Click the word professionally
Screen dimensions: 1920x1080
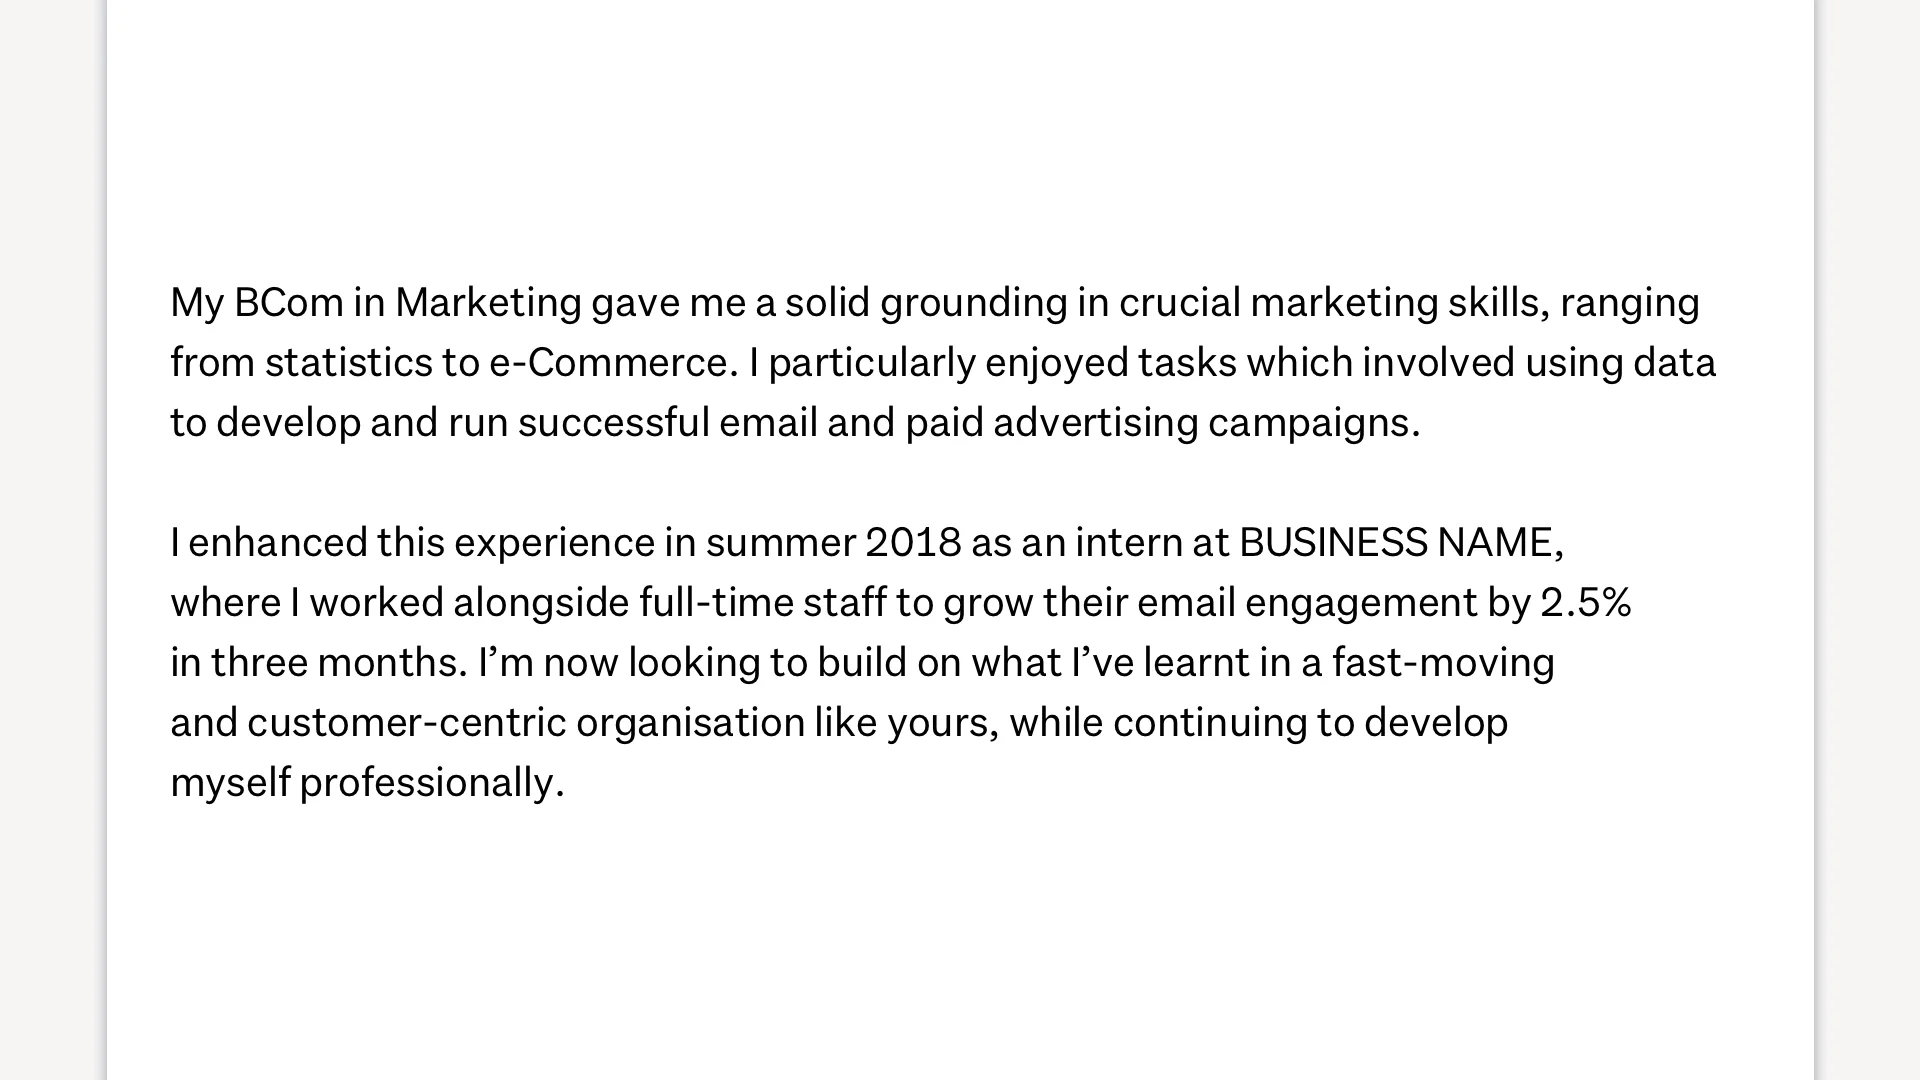click(431, 783)
